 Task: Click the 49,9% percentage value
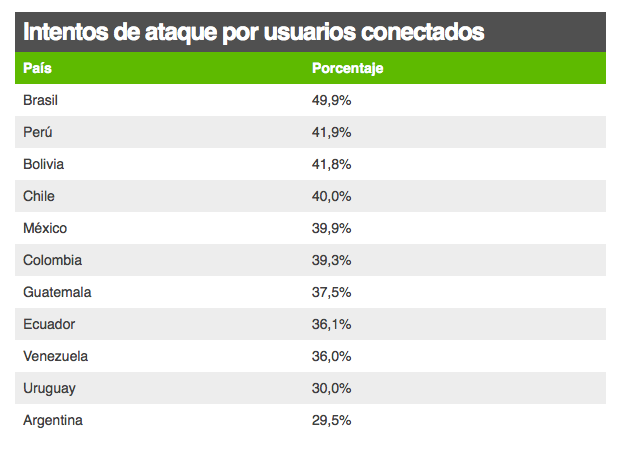pos(332,100)
